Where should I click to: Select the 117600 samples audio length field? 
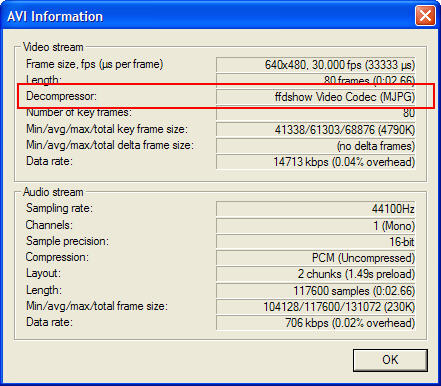click(316, 290)
